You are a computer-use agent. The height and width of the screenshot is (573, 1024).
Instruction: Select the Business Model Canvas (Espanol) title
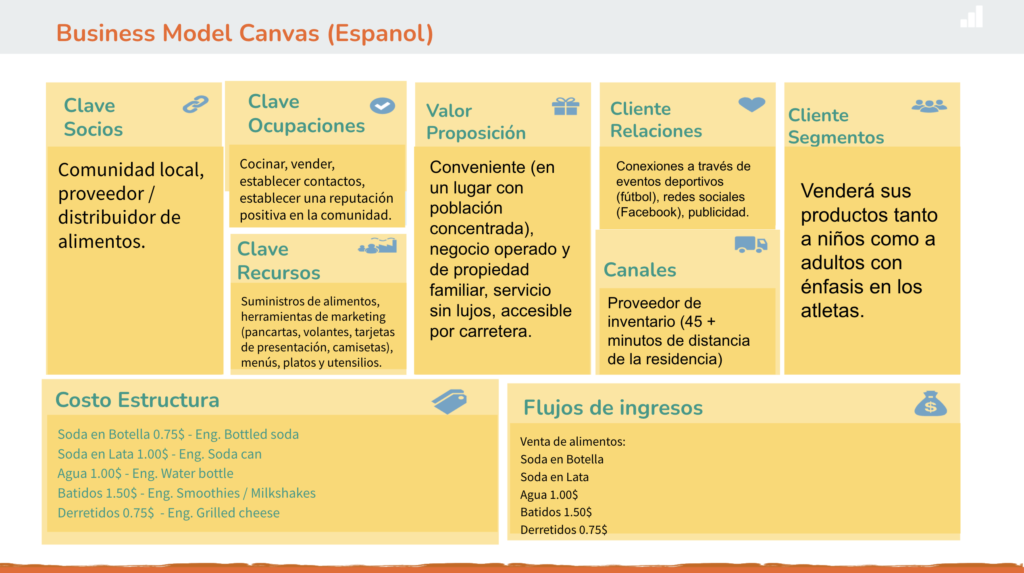tap(245, 33)
